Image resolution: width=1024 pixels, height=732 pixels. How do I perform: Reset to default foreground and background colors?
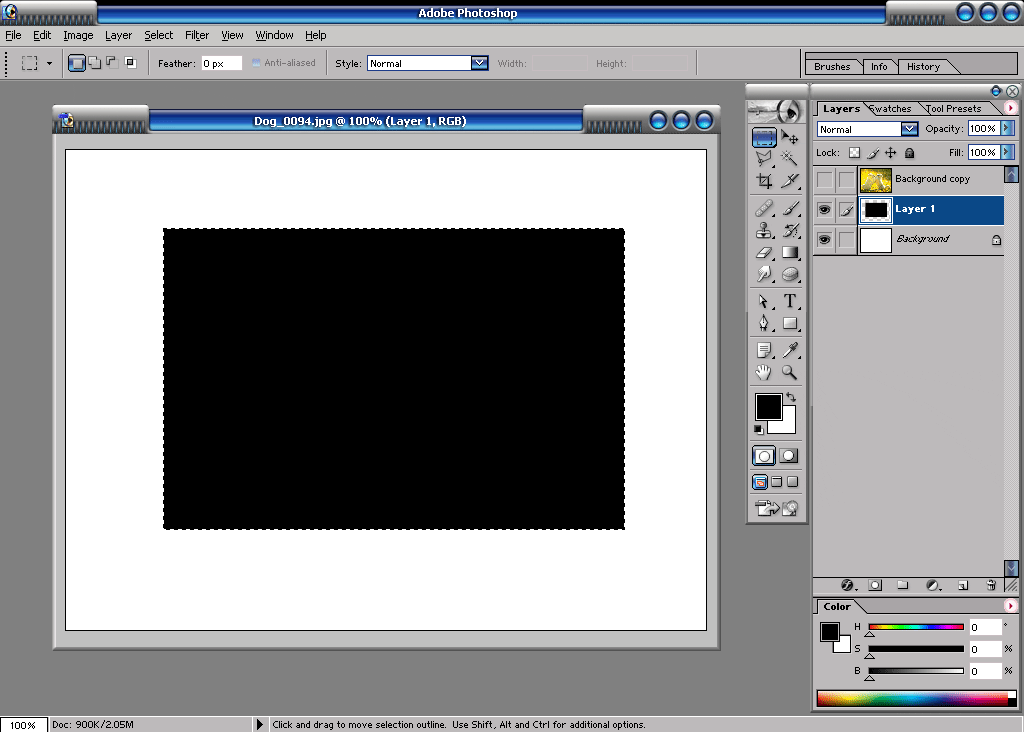tap(758, 429)
